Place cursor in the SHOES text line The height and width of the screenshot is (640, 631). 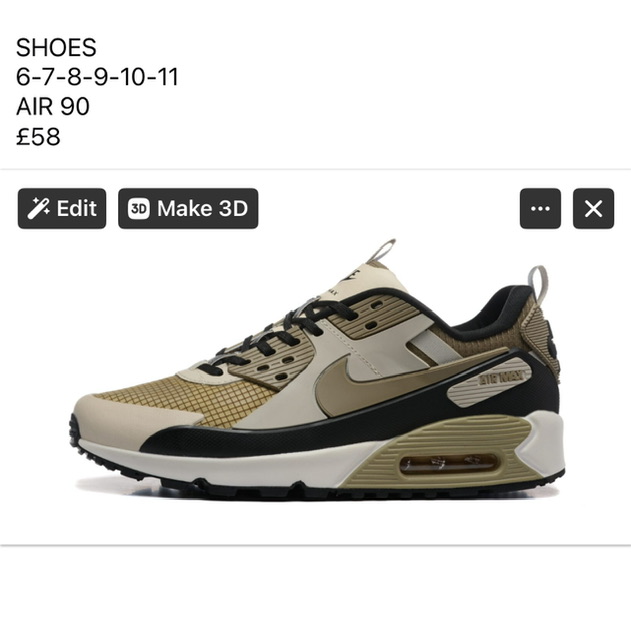(56, 47)
